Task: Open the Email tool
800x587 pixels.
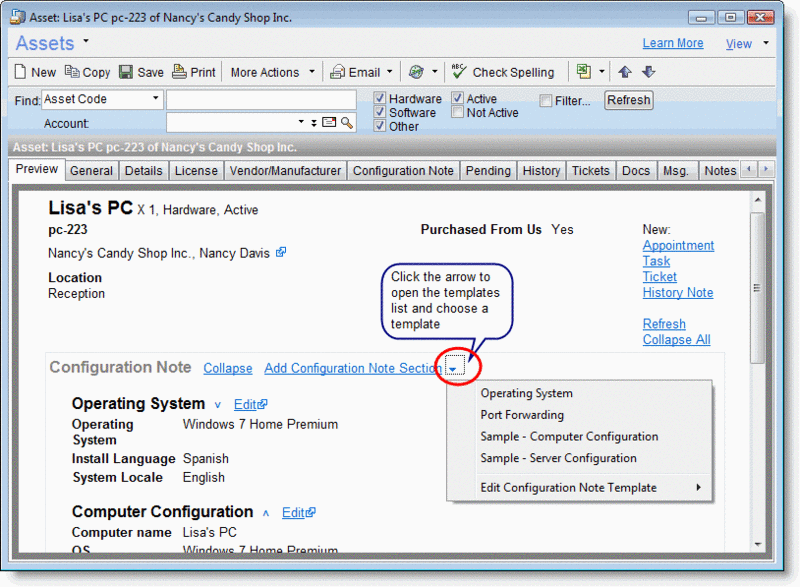Action: [x=357, y=71]
